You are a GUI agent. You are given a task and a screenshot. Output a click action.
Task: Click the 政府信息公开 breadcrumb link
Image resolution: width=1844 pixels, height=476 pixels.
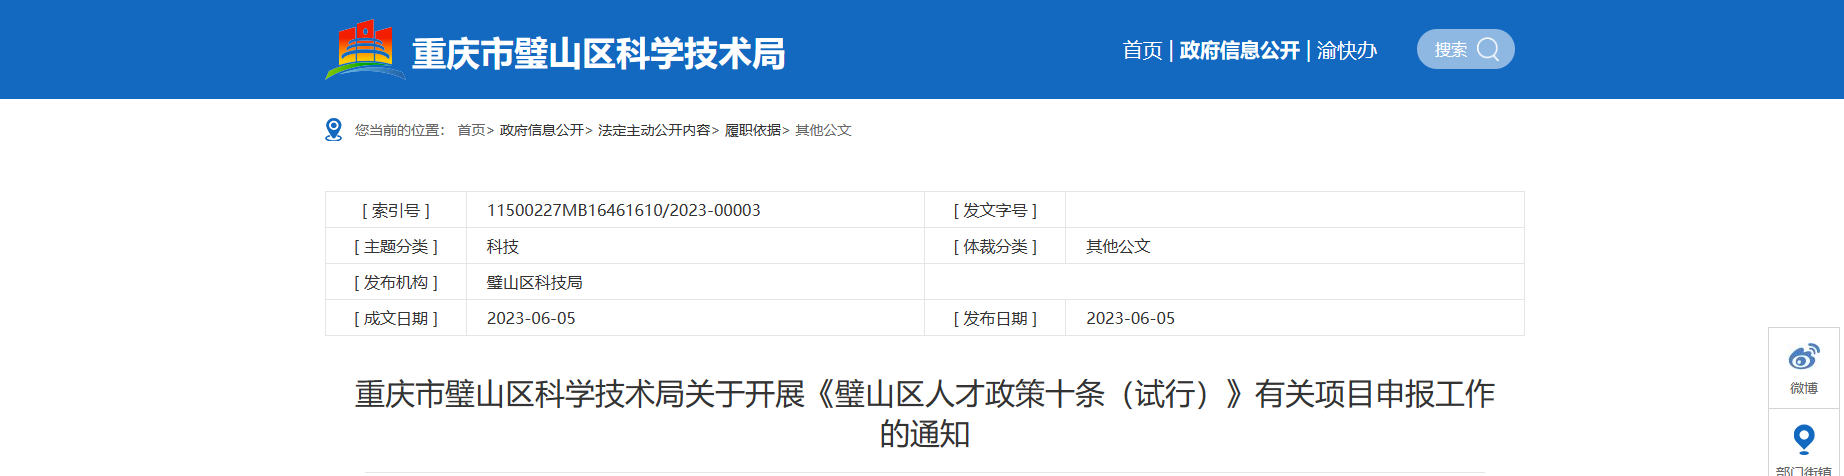(x=541, y=130)
